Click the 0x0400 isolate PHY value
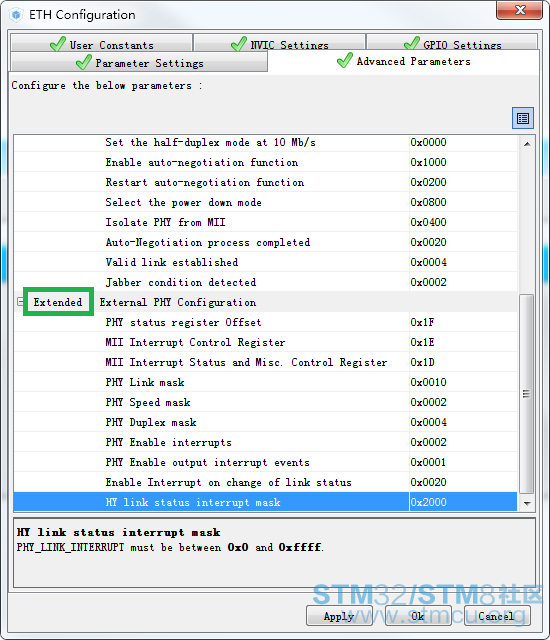 [463, 222]
